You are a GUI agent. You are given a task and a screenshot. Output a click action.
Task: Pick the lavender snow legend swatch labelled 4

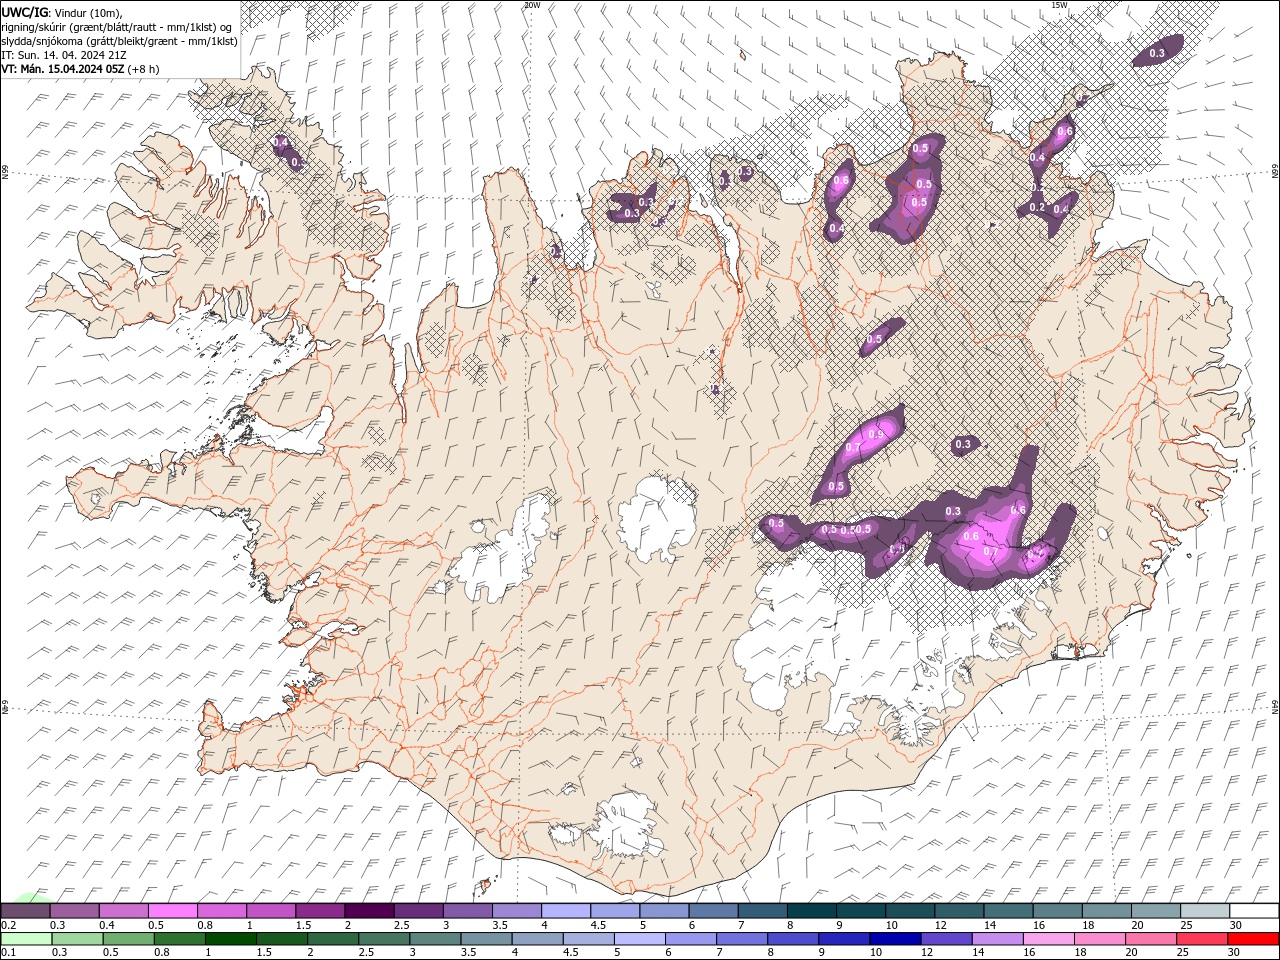564,911
